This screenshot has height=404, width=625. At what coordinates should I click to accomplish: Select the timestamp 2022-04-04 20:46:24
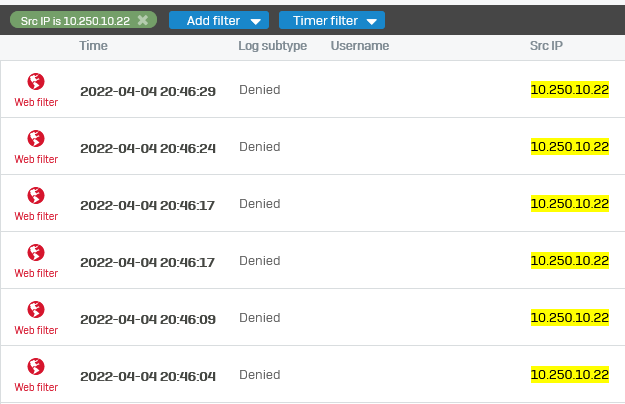[x=148, y=149]
